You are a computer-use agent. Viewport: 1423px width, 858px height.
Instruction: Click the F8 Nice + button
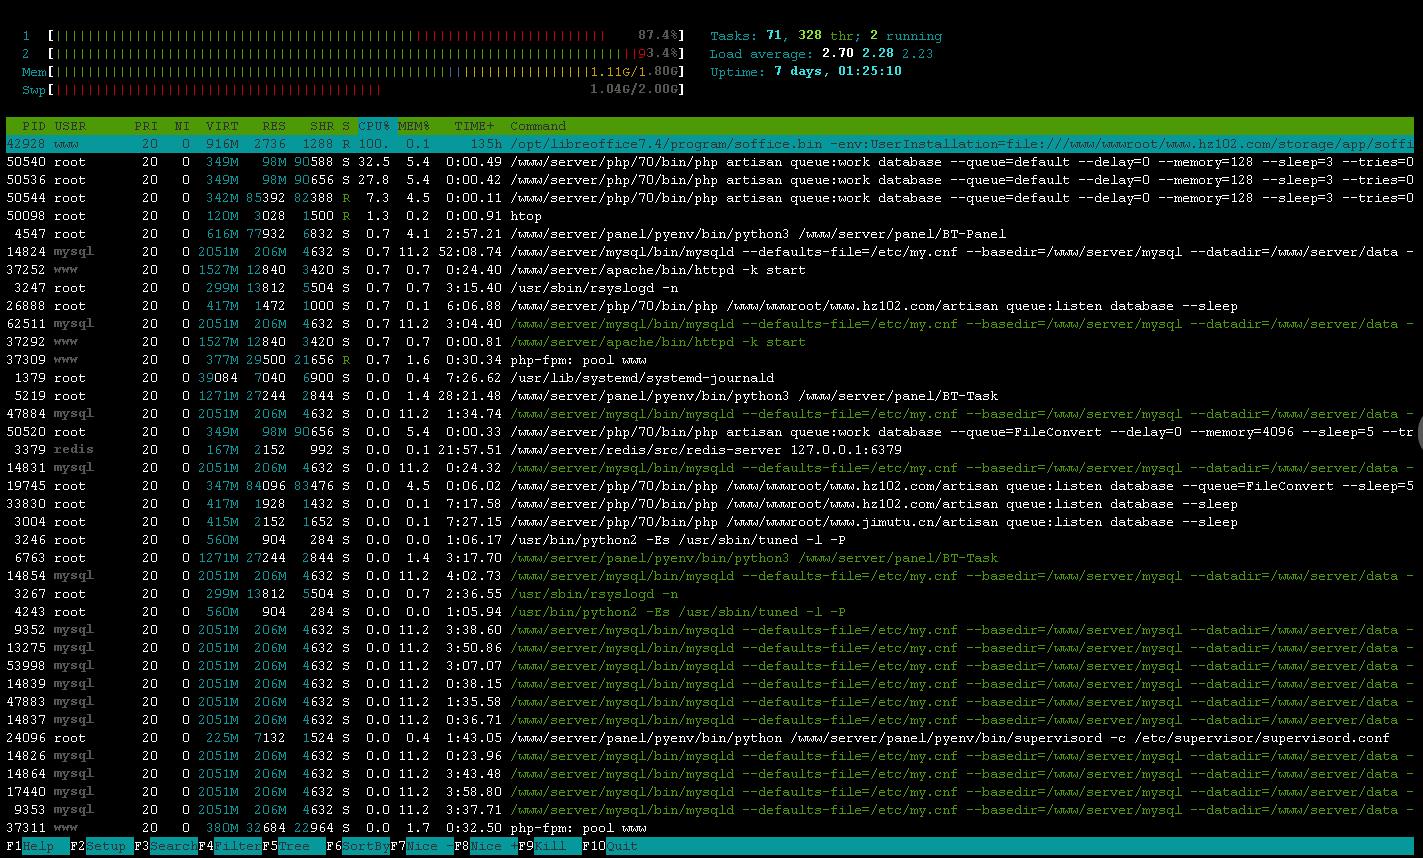486,846
